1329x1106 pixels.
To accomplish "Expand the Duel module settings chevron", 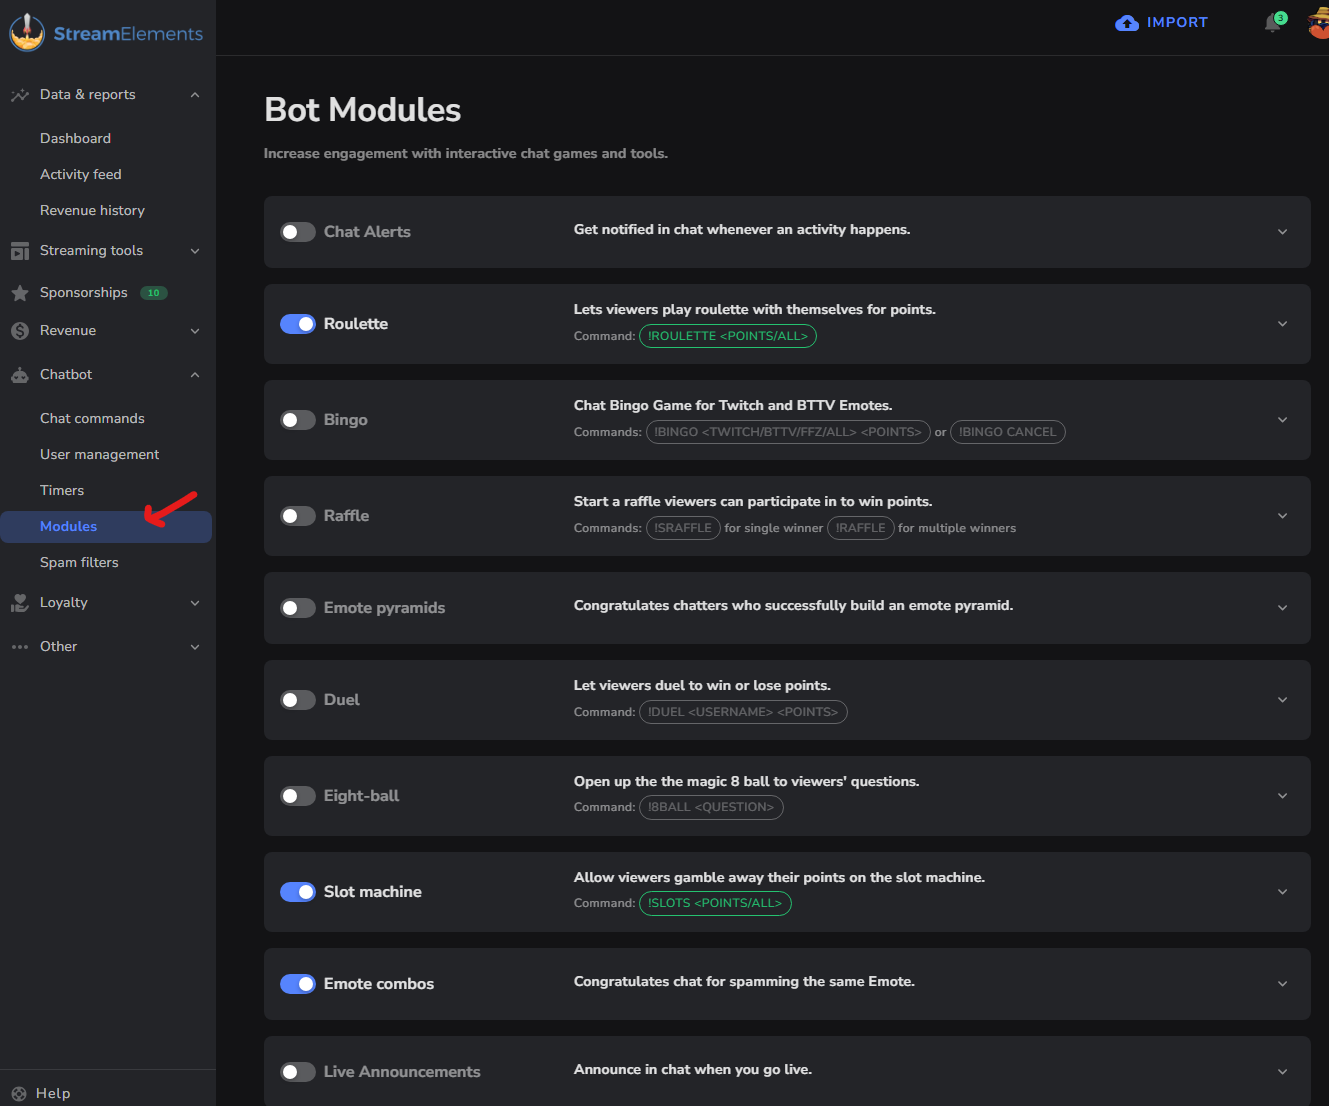I will tap(1282, 700).
